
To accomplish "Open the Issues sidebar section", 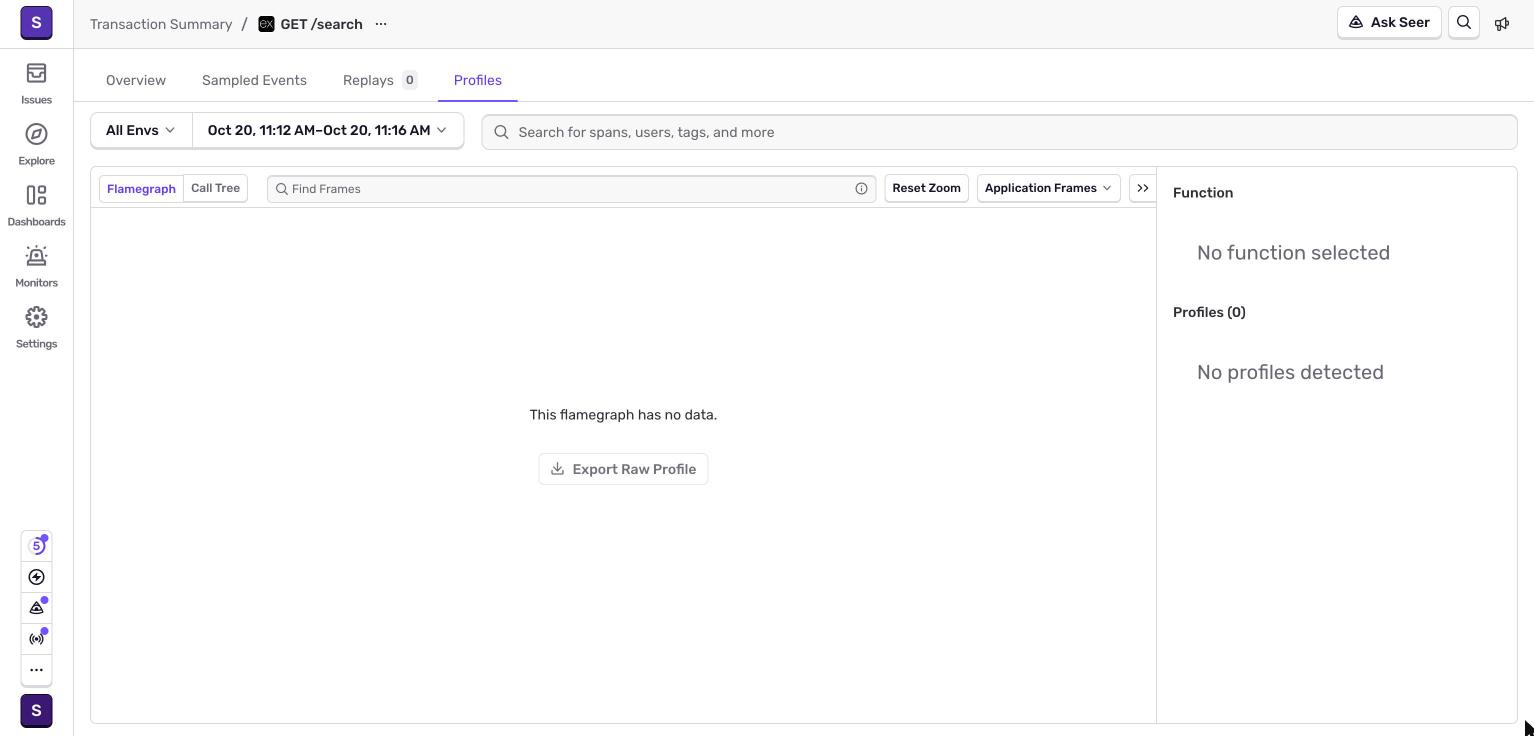I will (36, 84).
